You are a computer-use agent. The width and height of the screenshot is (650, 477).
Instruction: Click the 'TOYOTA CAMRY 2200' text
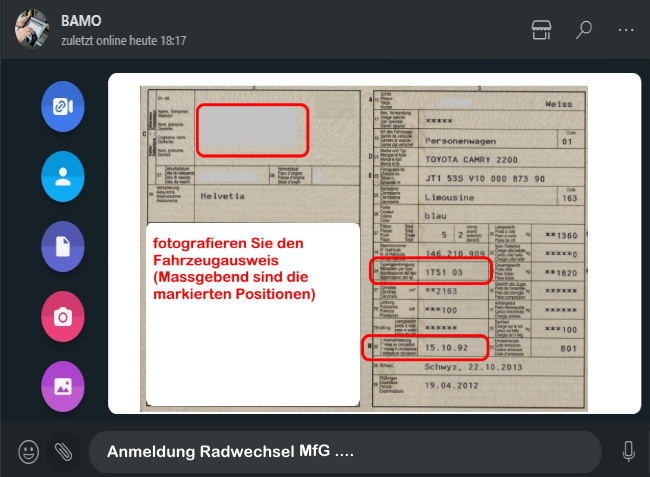pos(471,160)
